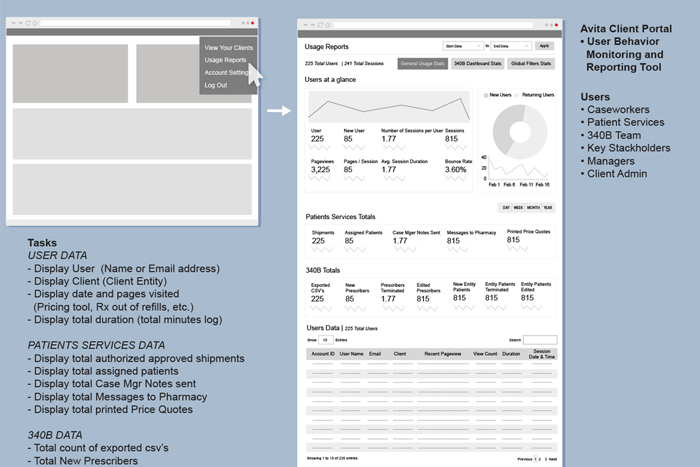
Task: Click home icon in the left browser window
Action: point(35,23)
